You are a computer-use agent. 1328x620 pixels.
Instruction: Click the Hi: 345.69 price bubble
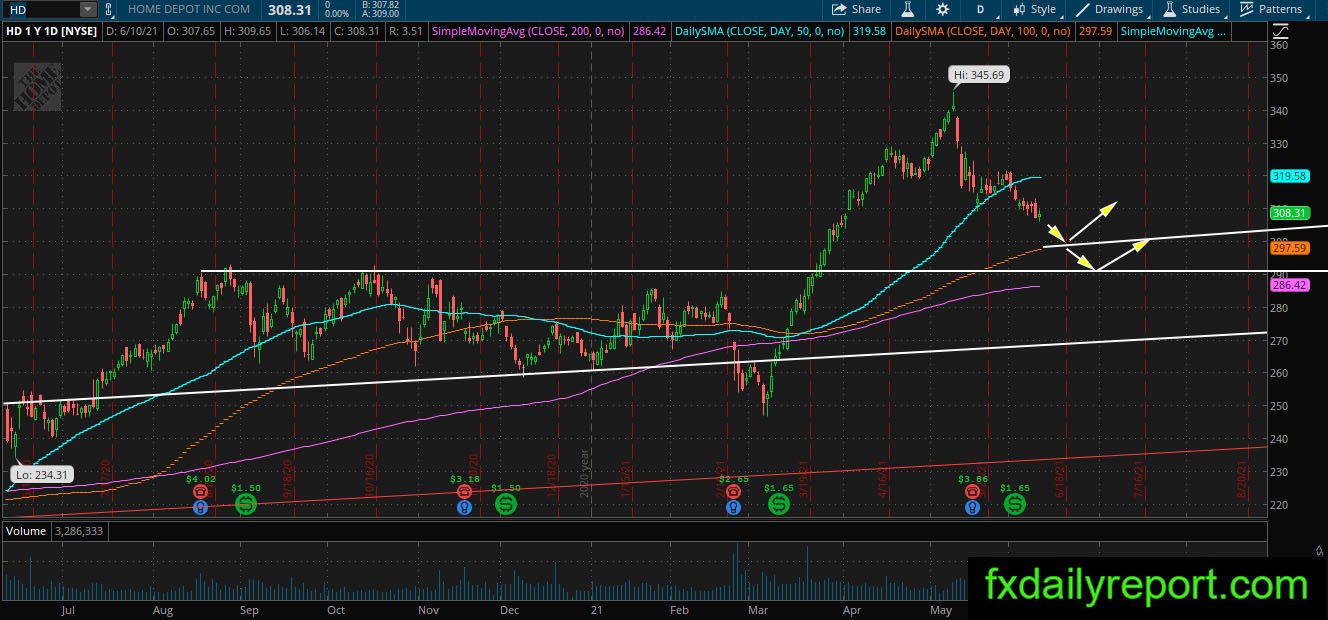(978, 75)
